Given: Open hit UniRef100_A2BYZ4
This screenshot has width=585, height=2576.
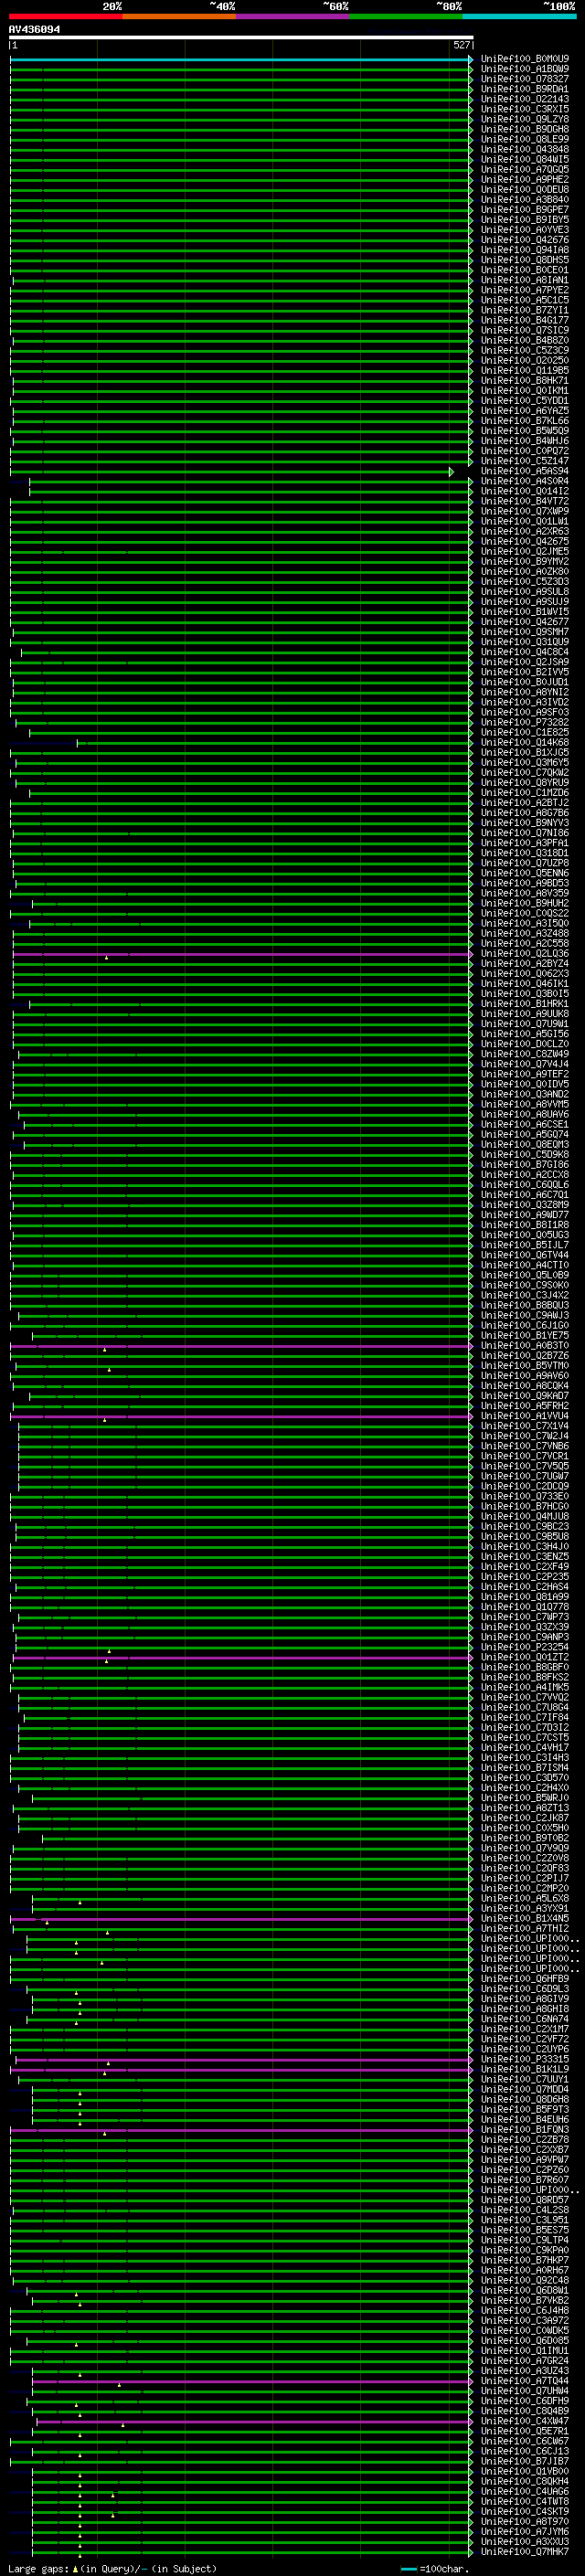Looking at the screenshot, I should click(524, 964).
